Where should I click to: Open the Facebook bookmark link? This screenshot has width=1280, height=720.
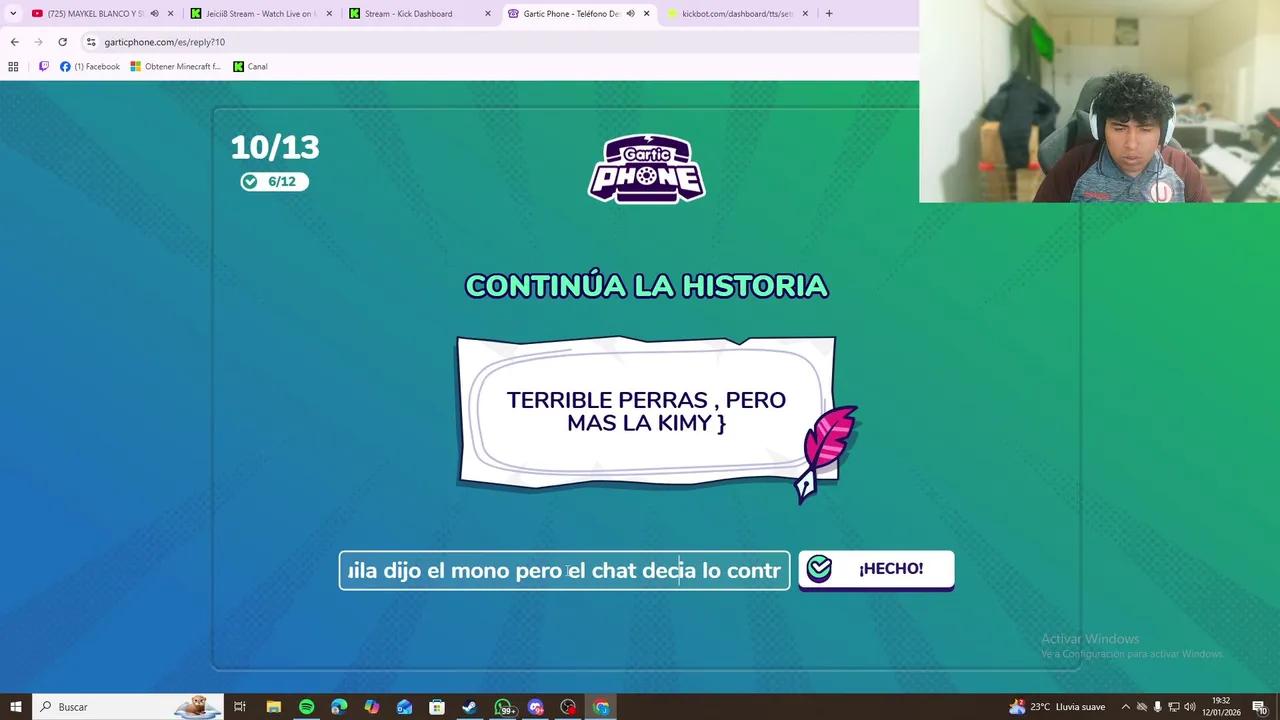point(91,66)
